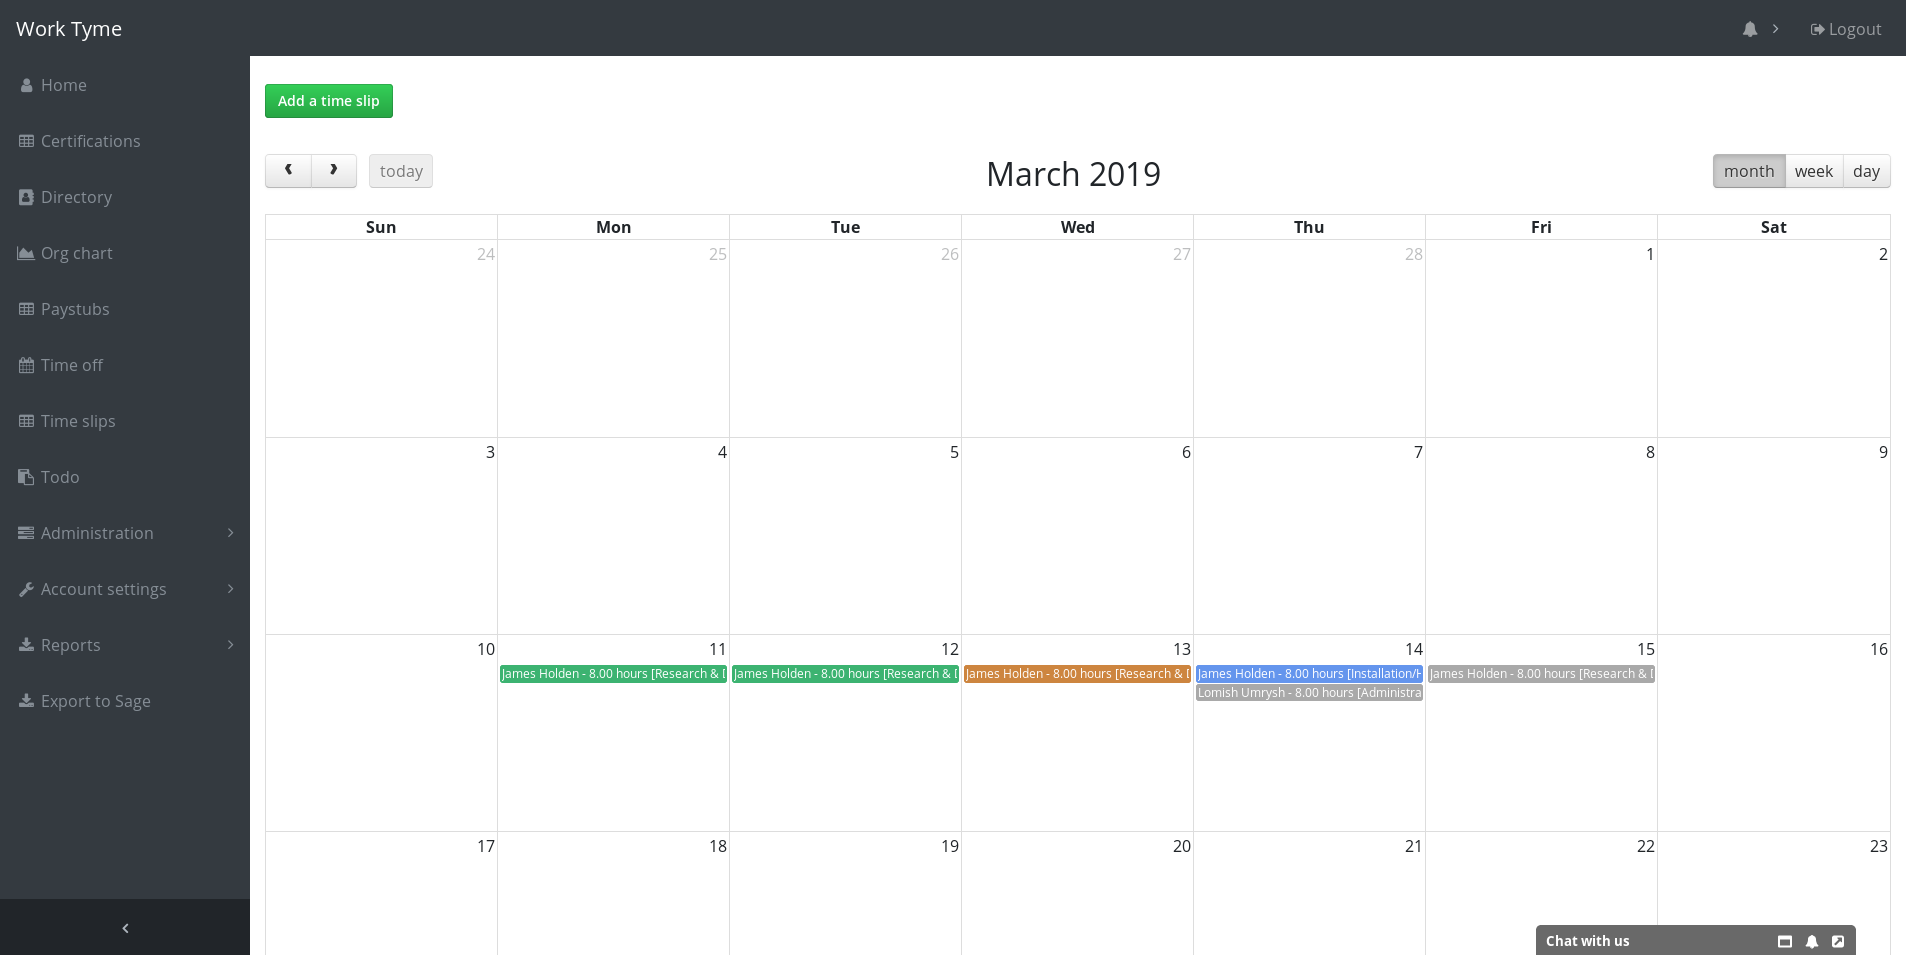Switch calendar to day view
The height and width of the screenshot is (955, 1906).
click(x=1865, y=171)
